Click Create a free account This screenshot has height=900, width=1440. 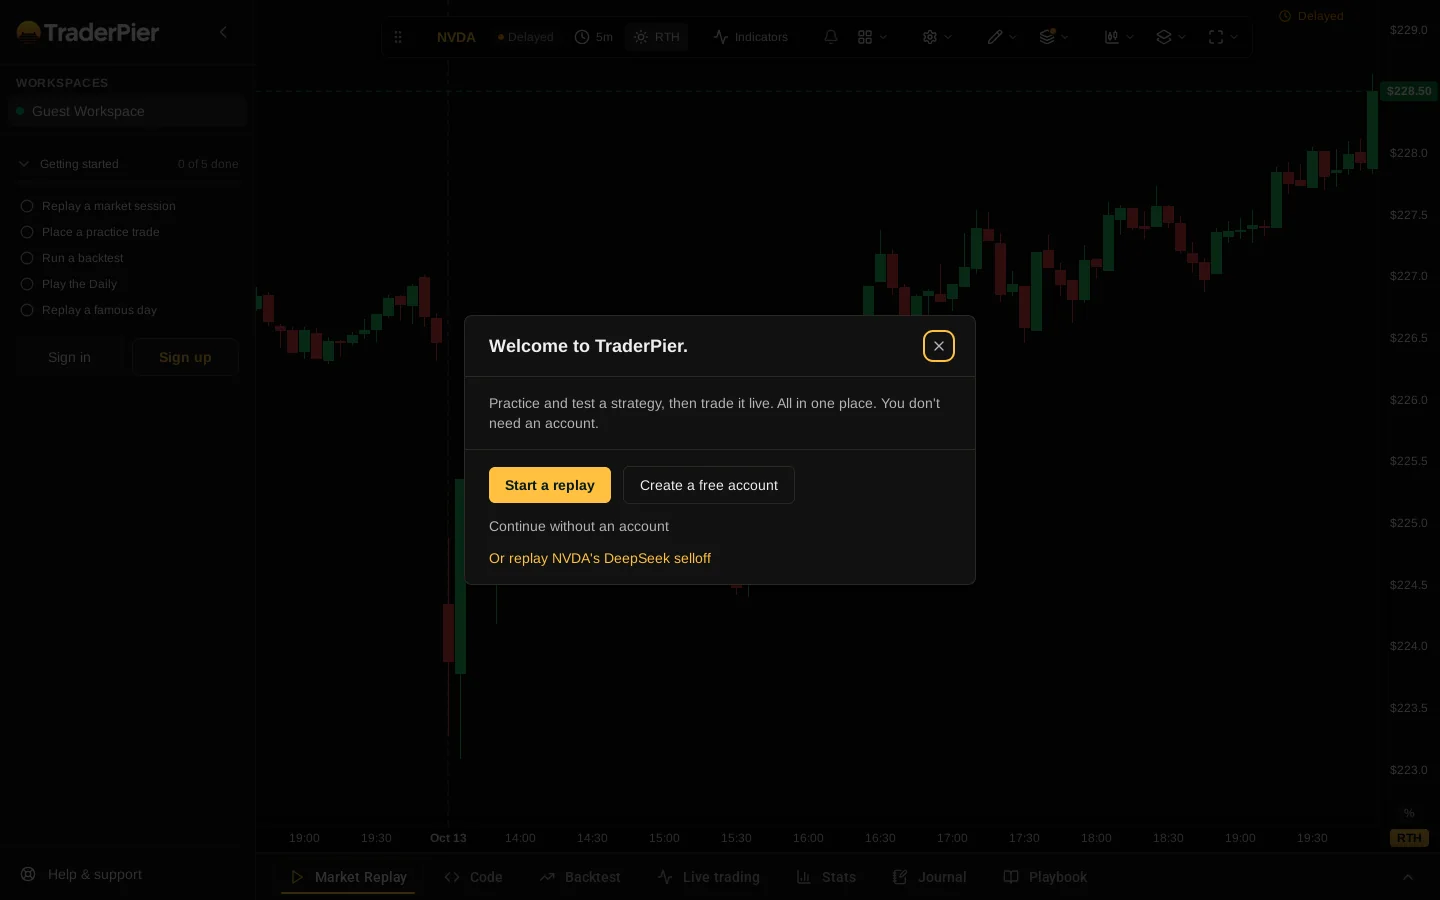tap(709, 485)
